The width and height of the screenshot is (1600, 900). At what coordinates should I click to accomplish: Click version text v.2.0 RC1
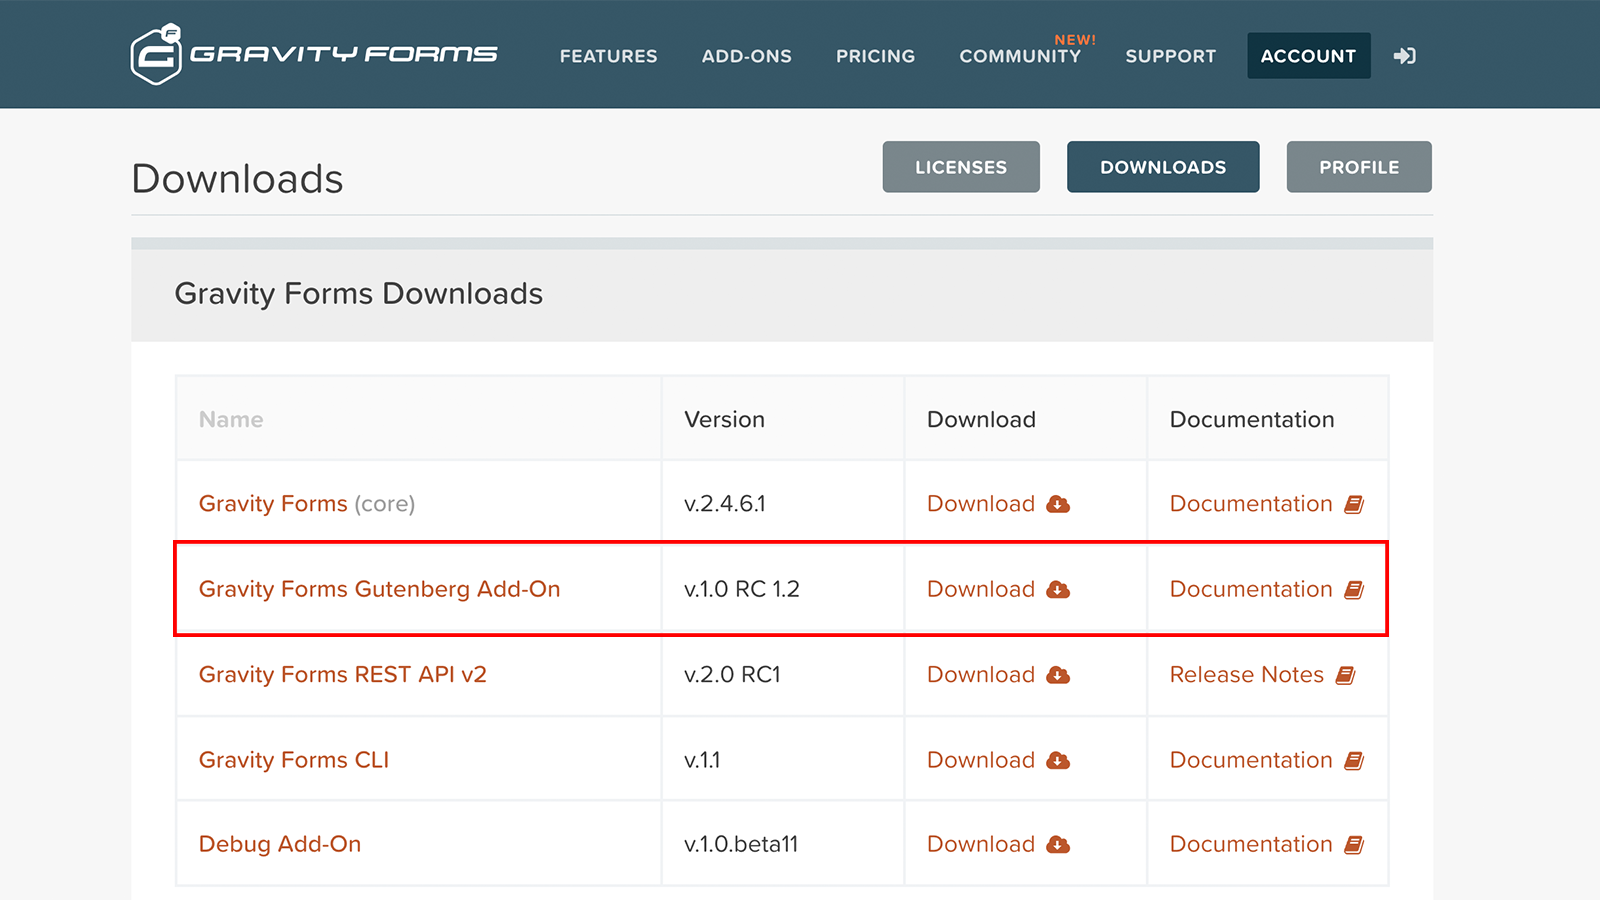[x=732, y=674]
